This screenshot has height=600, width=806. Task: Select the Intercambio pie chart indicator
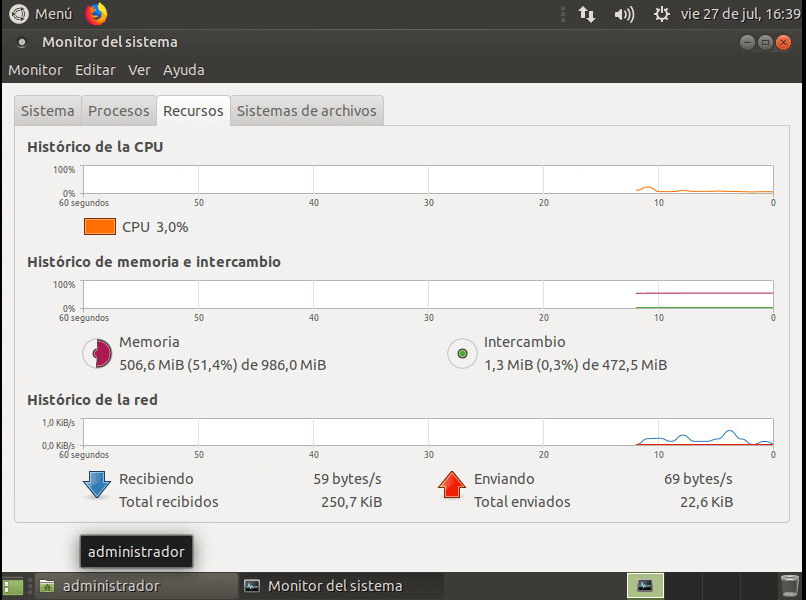[x=462, y=354]
